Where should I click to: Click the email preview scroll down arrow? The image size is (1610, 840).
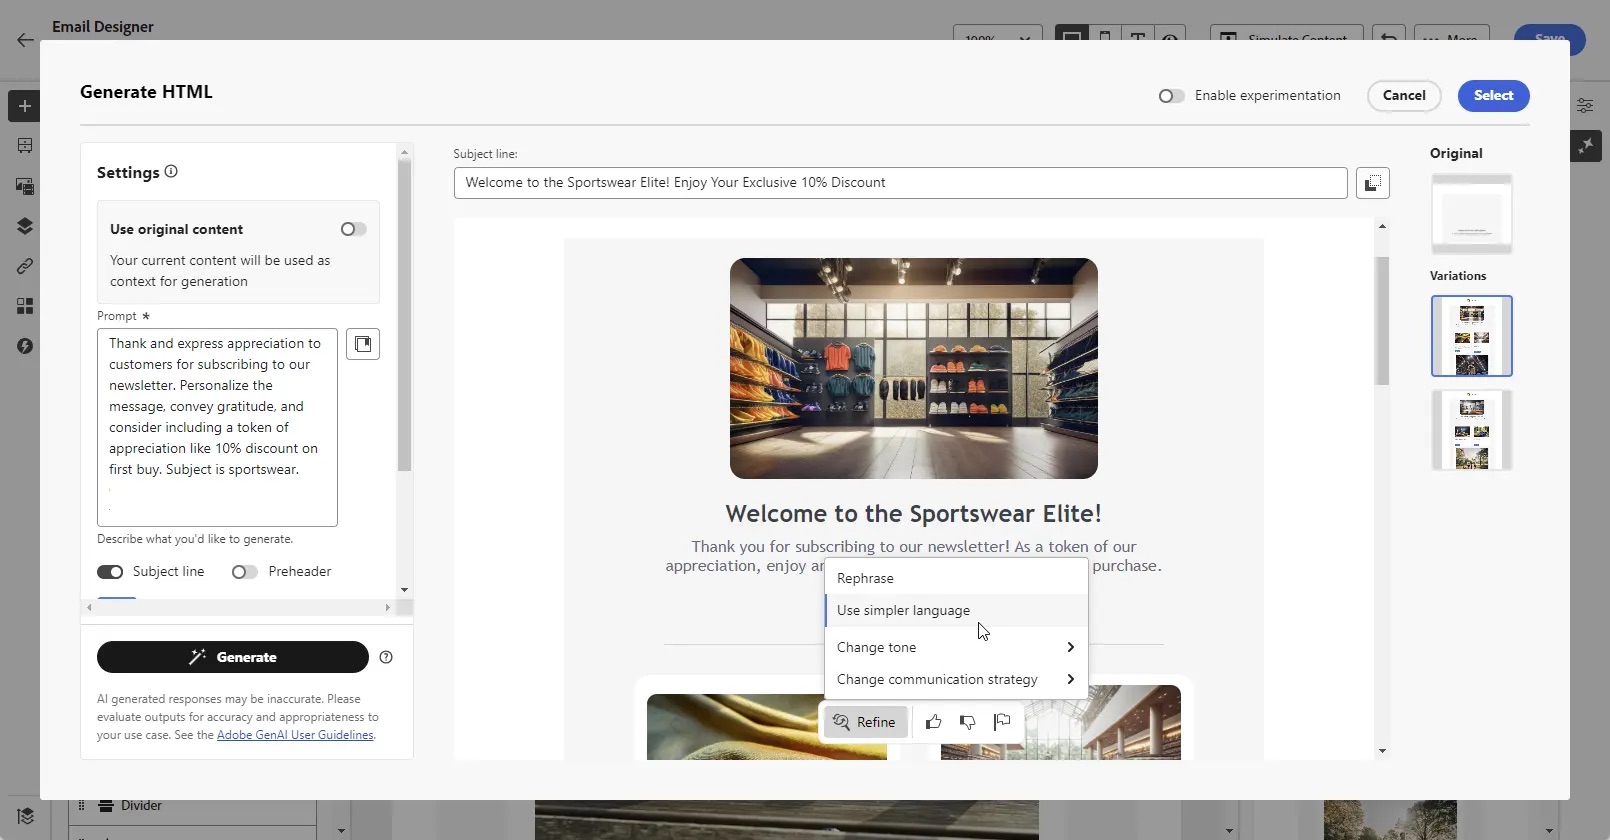click(x=1382, y=751)
